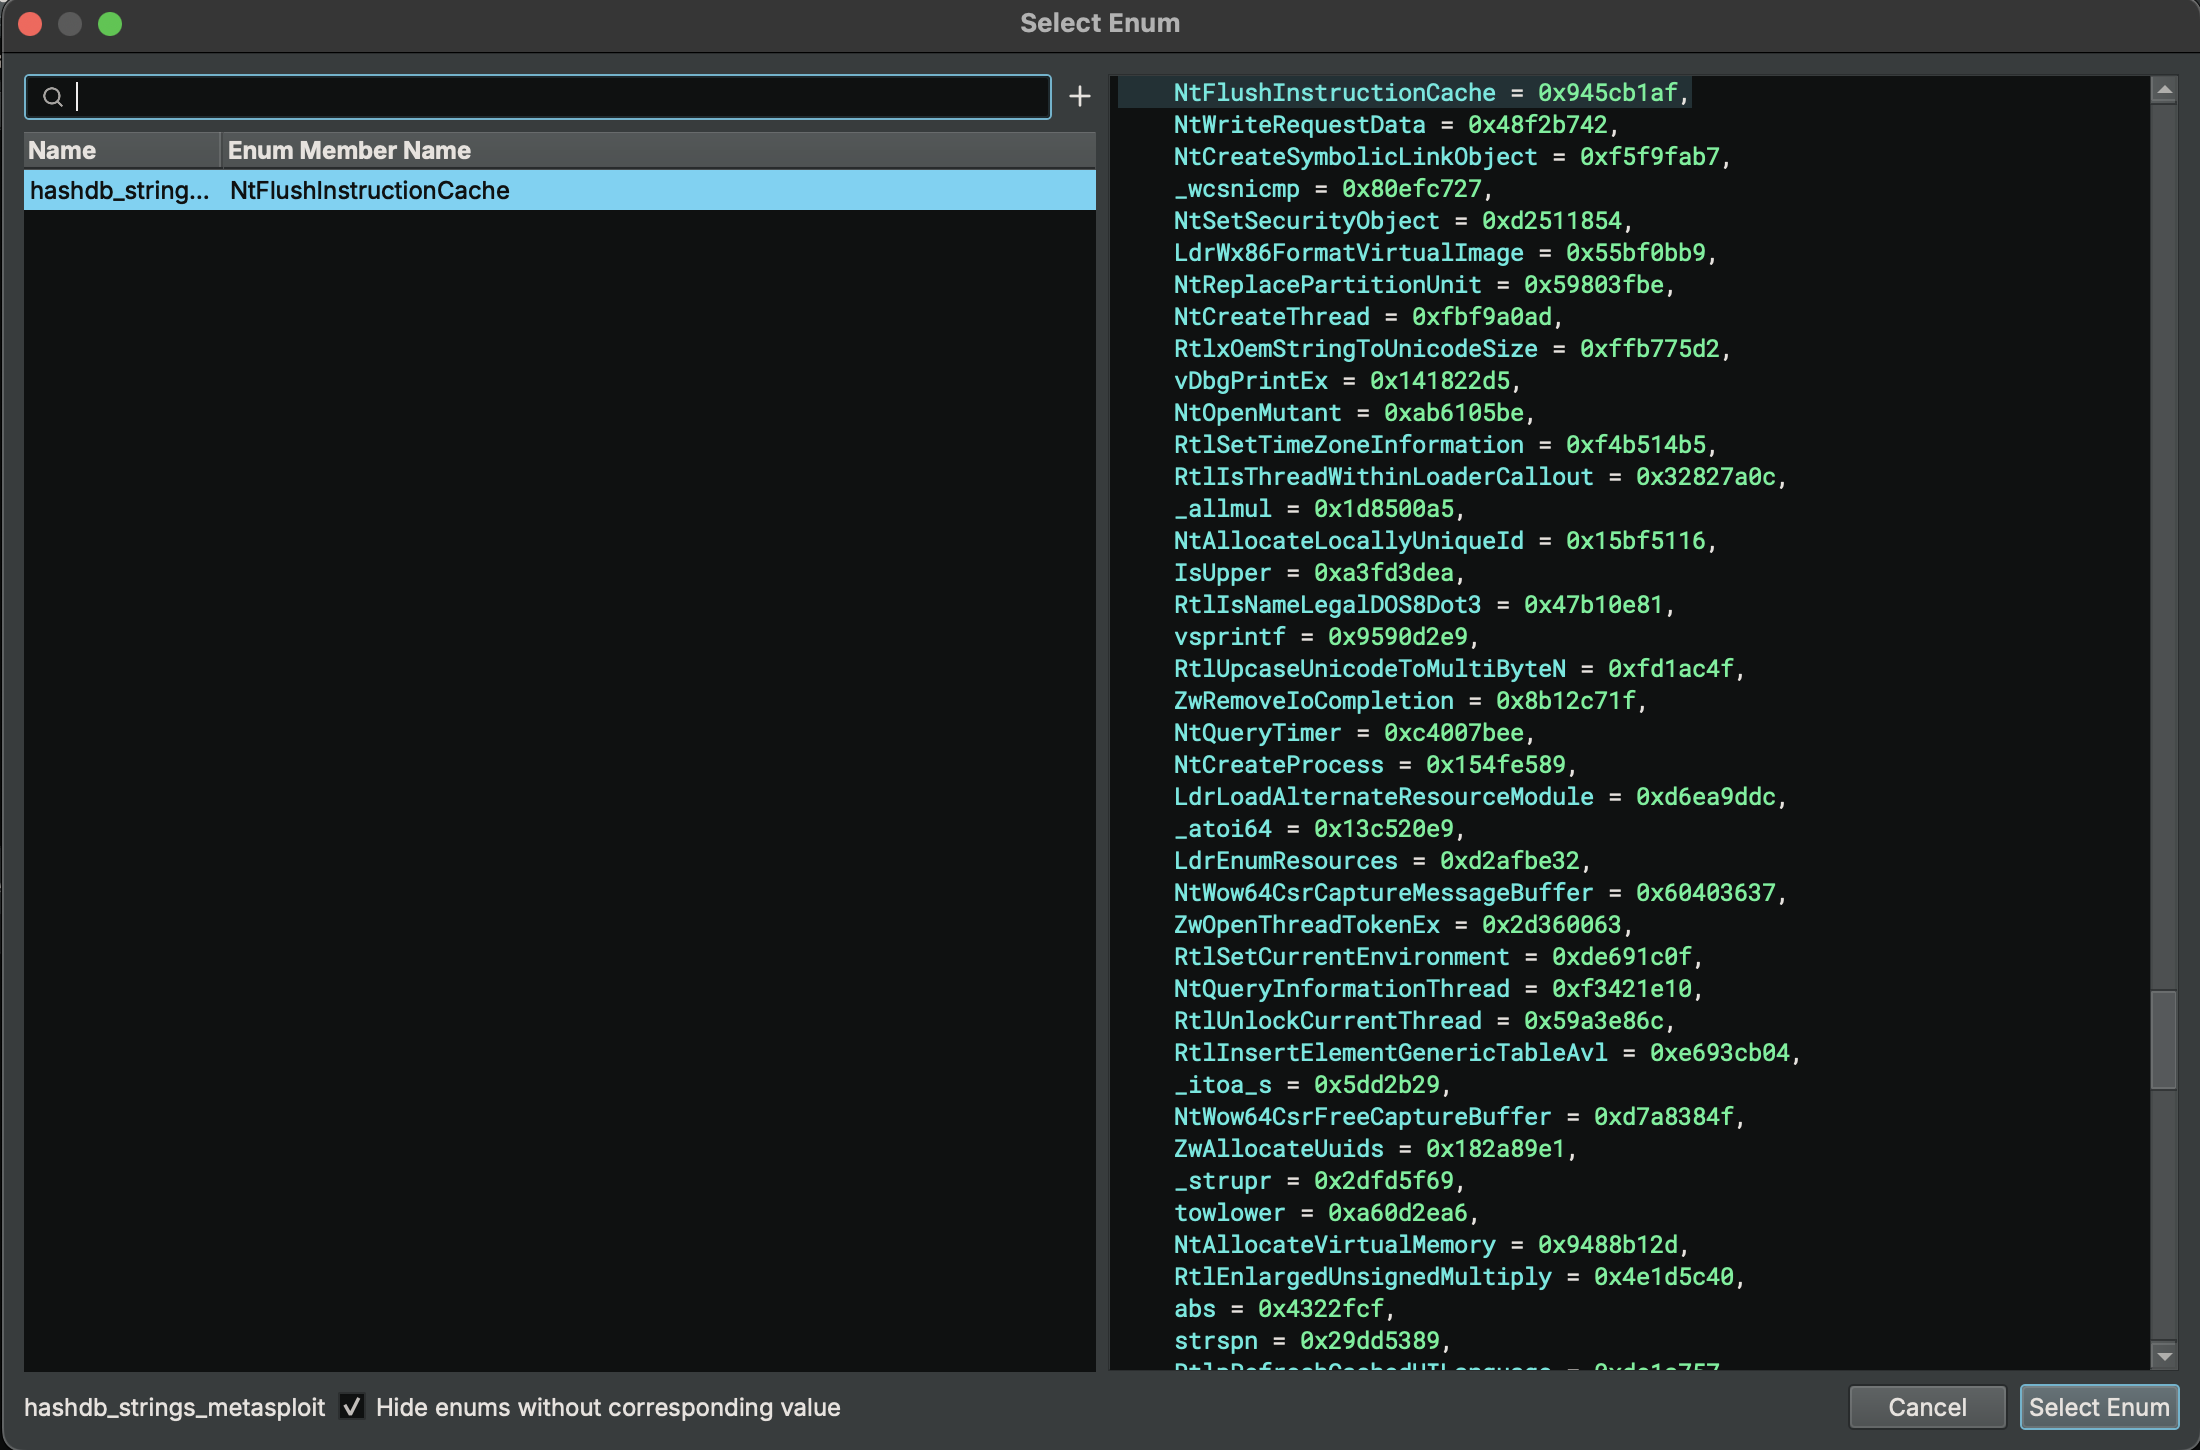Select the hashdb_string... NtFlushInstructionCache row
This screenshot has height=1450, width=2200.
[x=560, y=190]
